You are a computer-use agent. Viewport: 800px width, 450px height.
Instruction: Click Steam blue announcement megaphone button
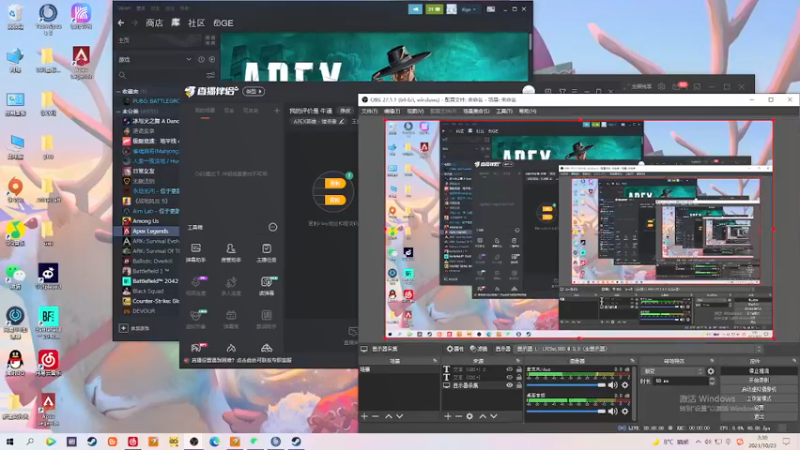tap(415, 9)
